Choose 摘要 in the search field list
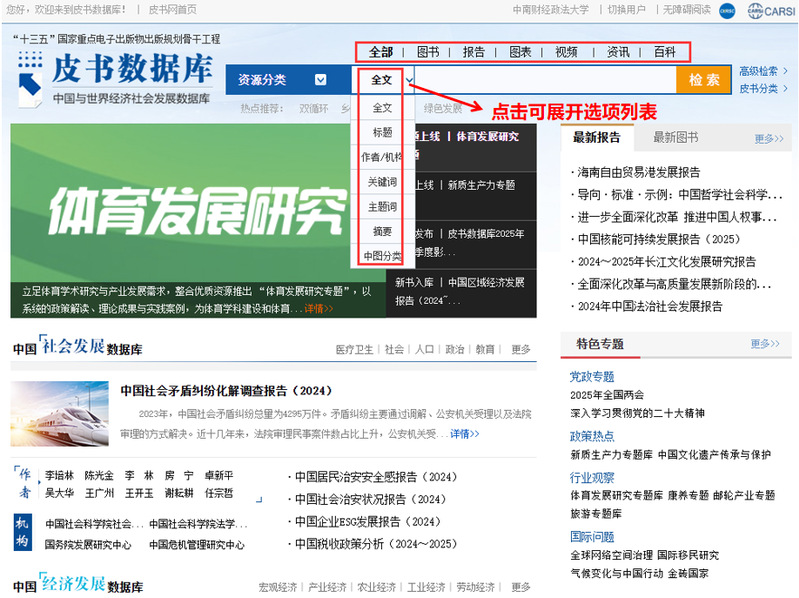The height and width of the screenshot is (598, 799). click(381, 231)
